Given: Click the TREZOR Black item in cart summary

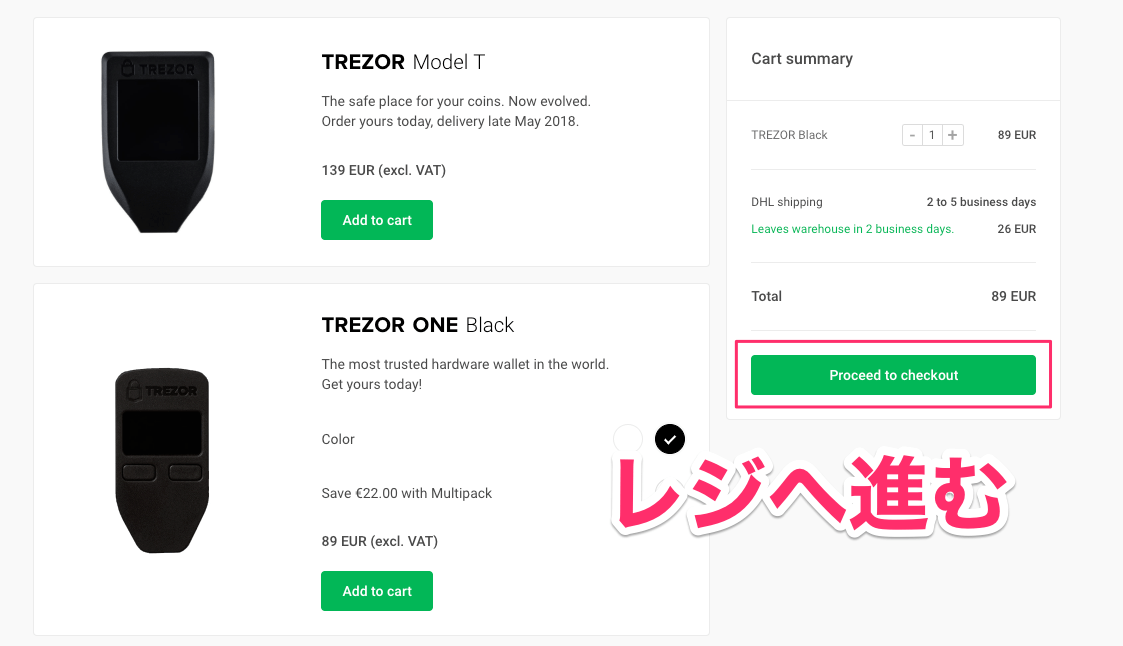Looking at the screenshot, I should coord(789,134).
